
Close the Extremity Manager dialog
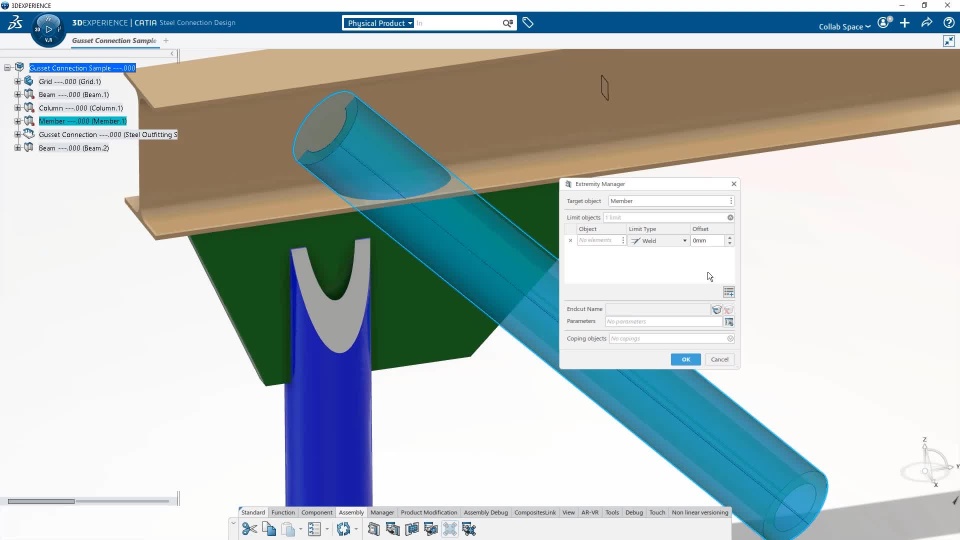(733, 184)
